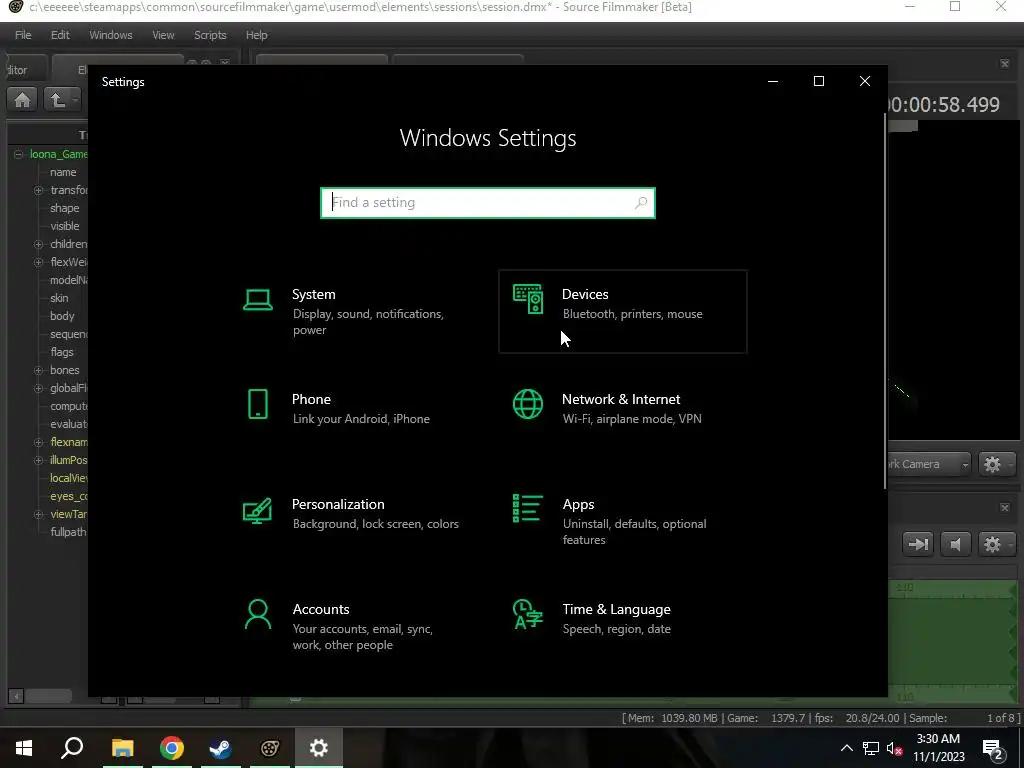Viewport: 1024px width, 768px height.
Task: Open the Edit menu
Action: (x=60, y=35)
